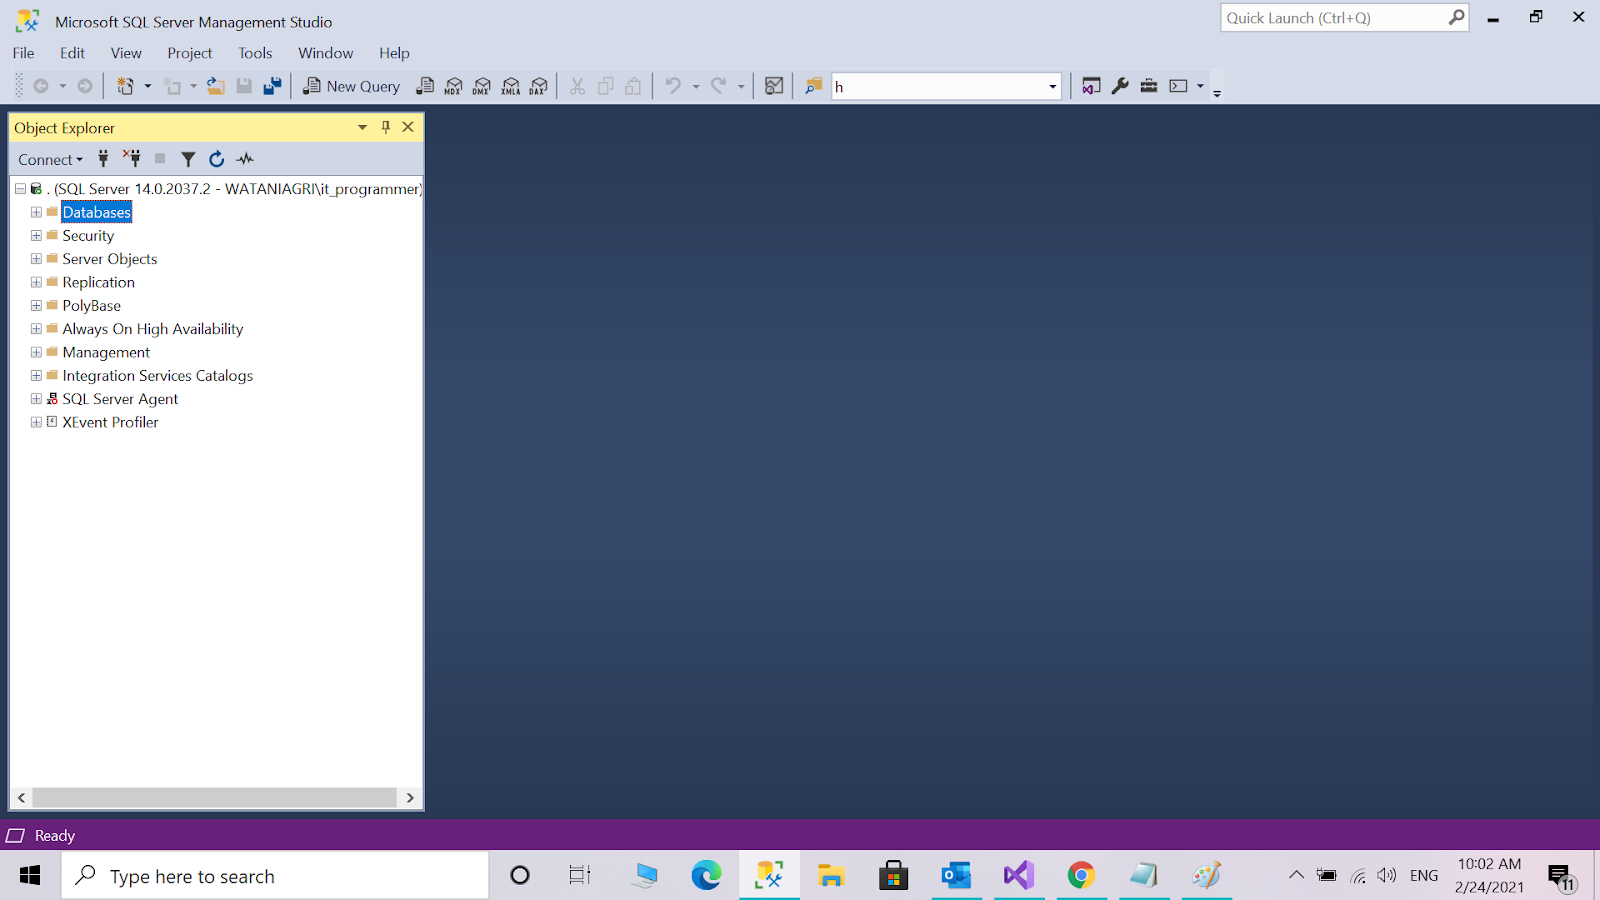This screenshot has width=1600, height=900.
Task: Open the Object Explorer window position dropdown
Action: click(362, 127)
